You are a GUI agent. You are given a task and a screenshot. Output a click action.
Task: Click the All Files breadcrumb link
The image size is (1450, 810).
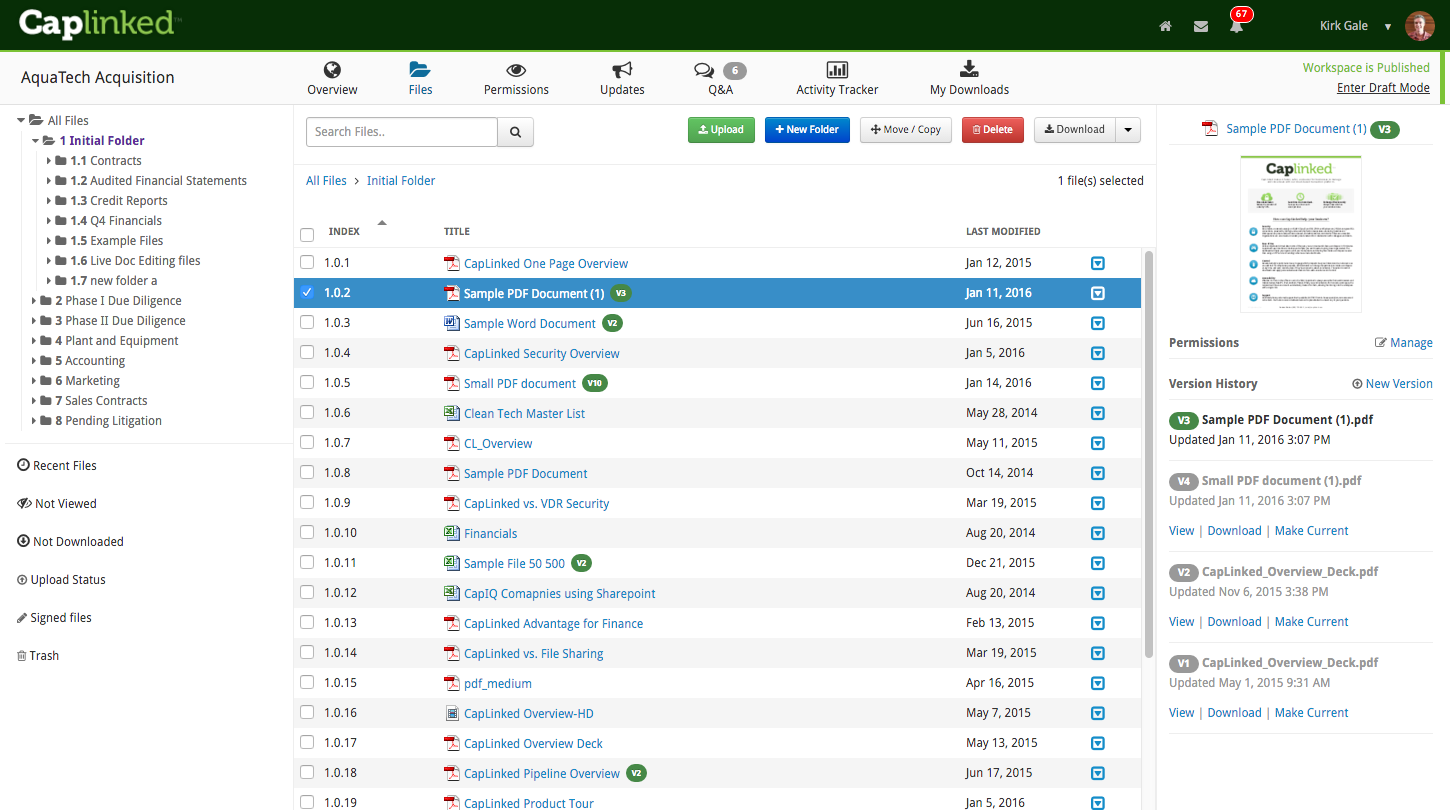326,181
